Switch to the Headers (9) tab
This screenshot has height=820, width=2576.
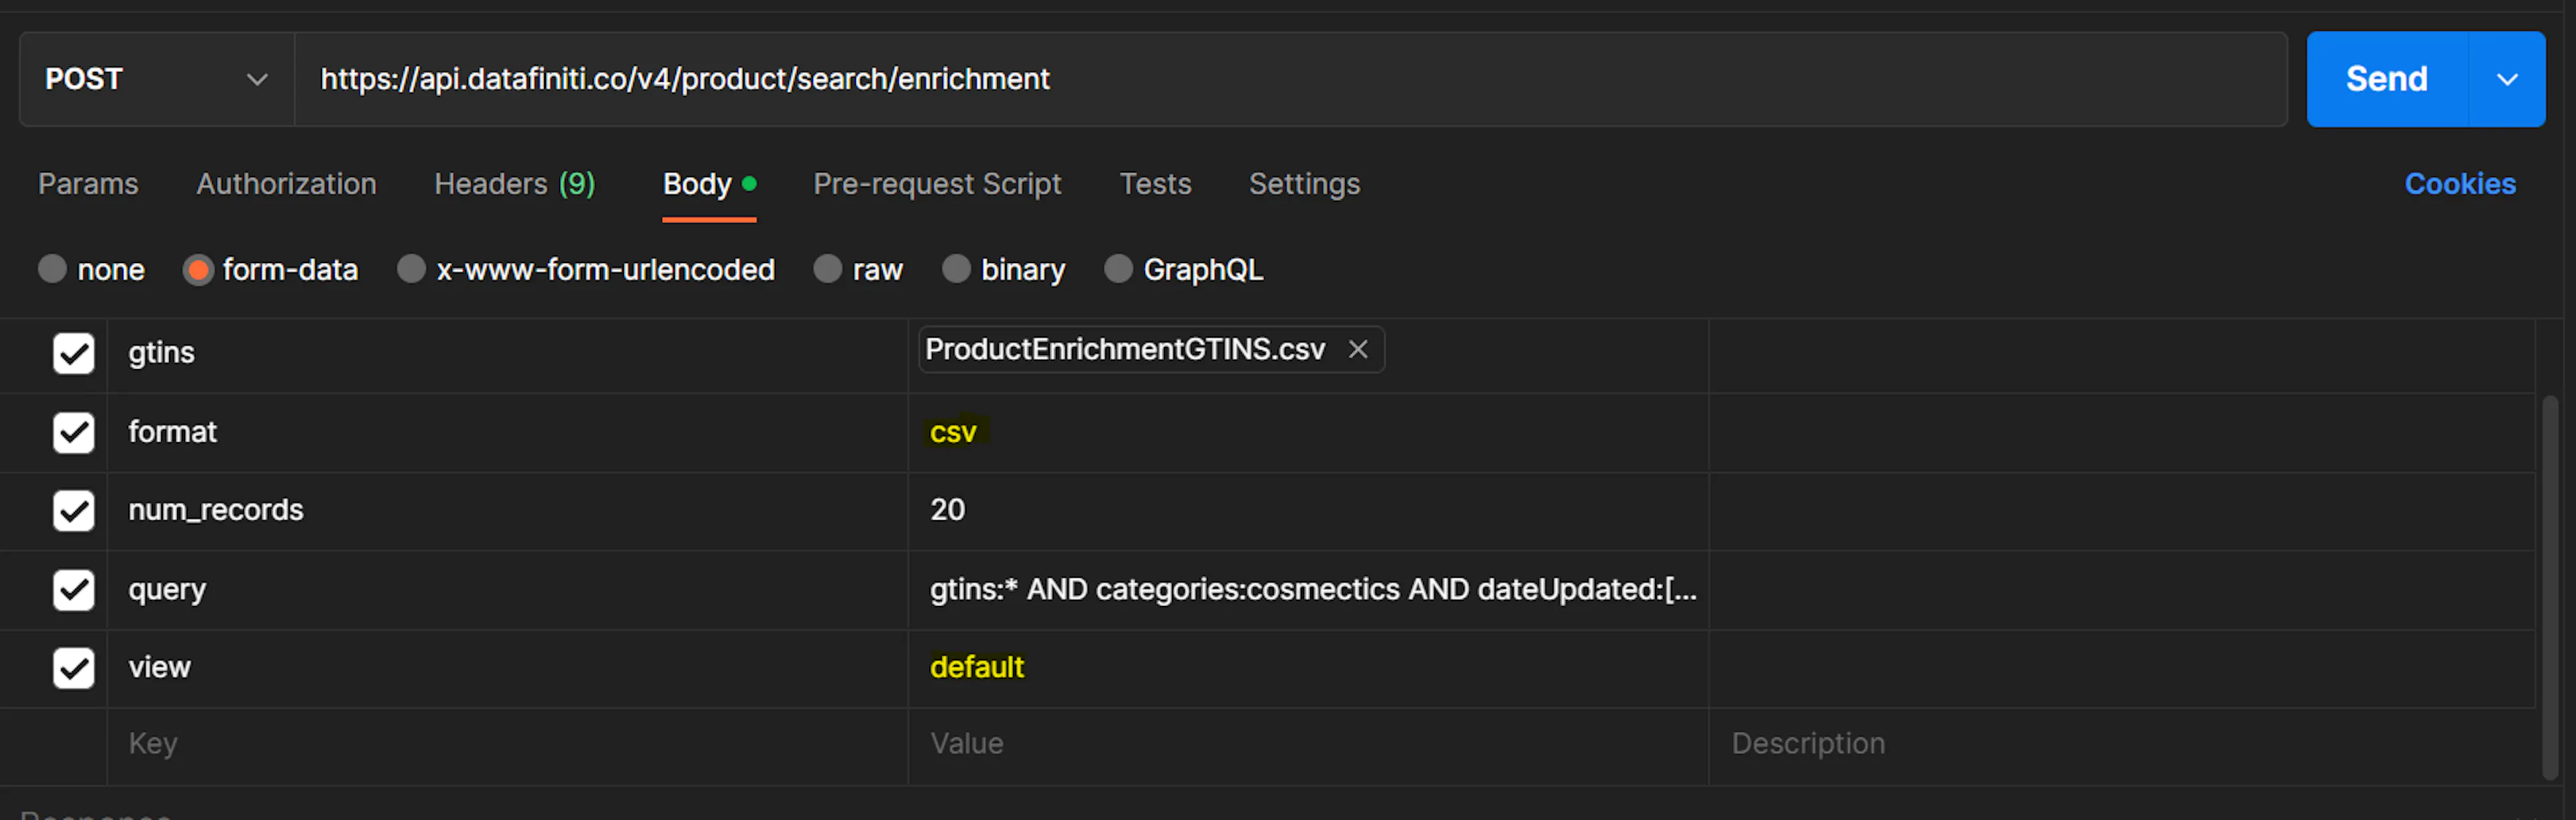tap(514, 184)
